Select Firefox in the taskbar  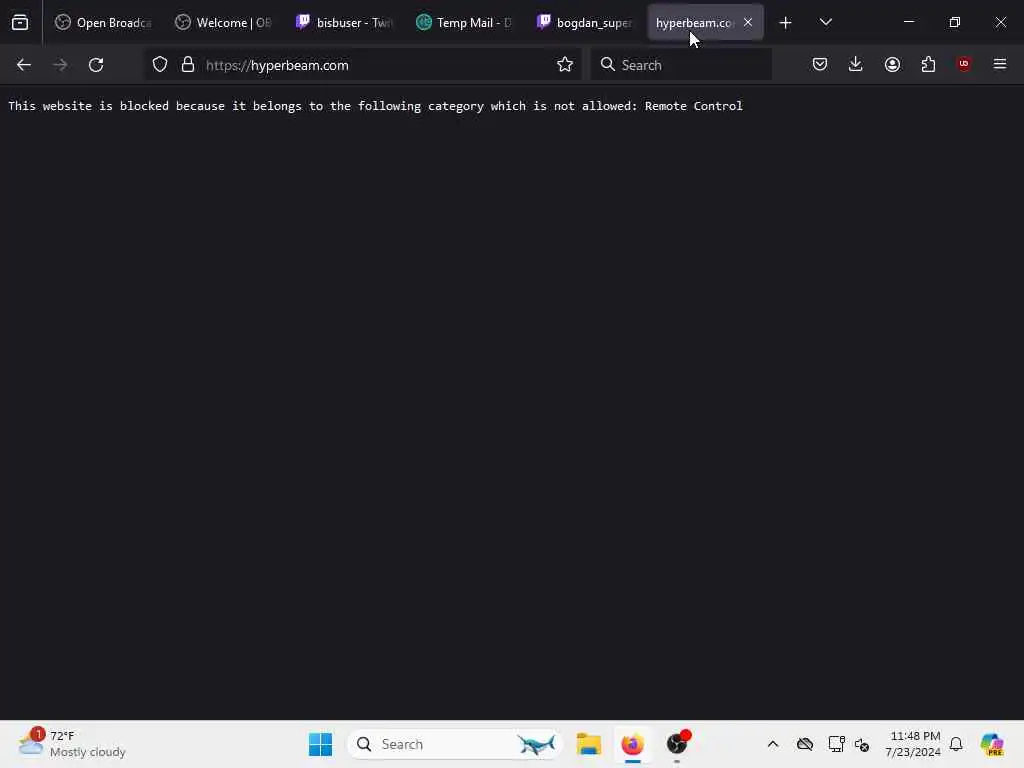coord(632,744)
